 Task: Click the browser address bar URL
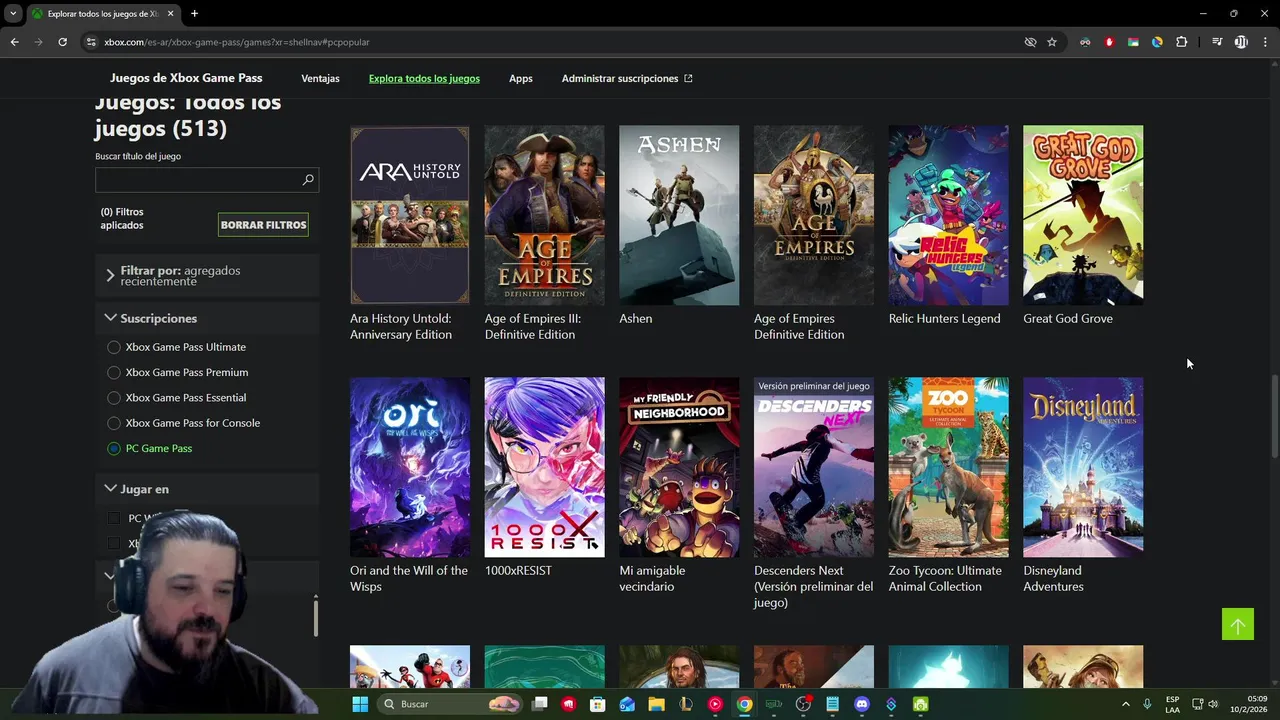point(237,42)
